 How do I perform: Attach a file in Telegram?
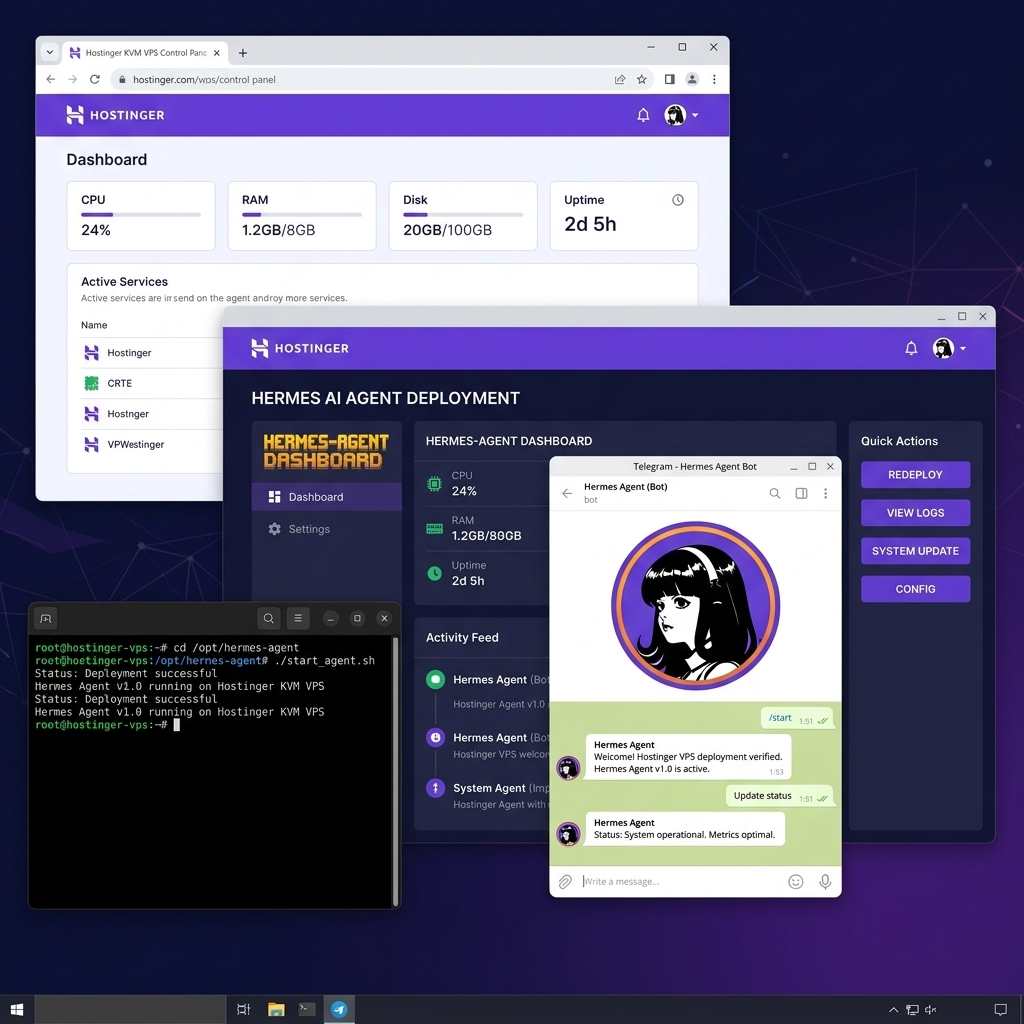tap(565, 882)
